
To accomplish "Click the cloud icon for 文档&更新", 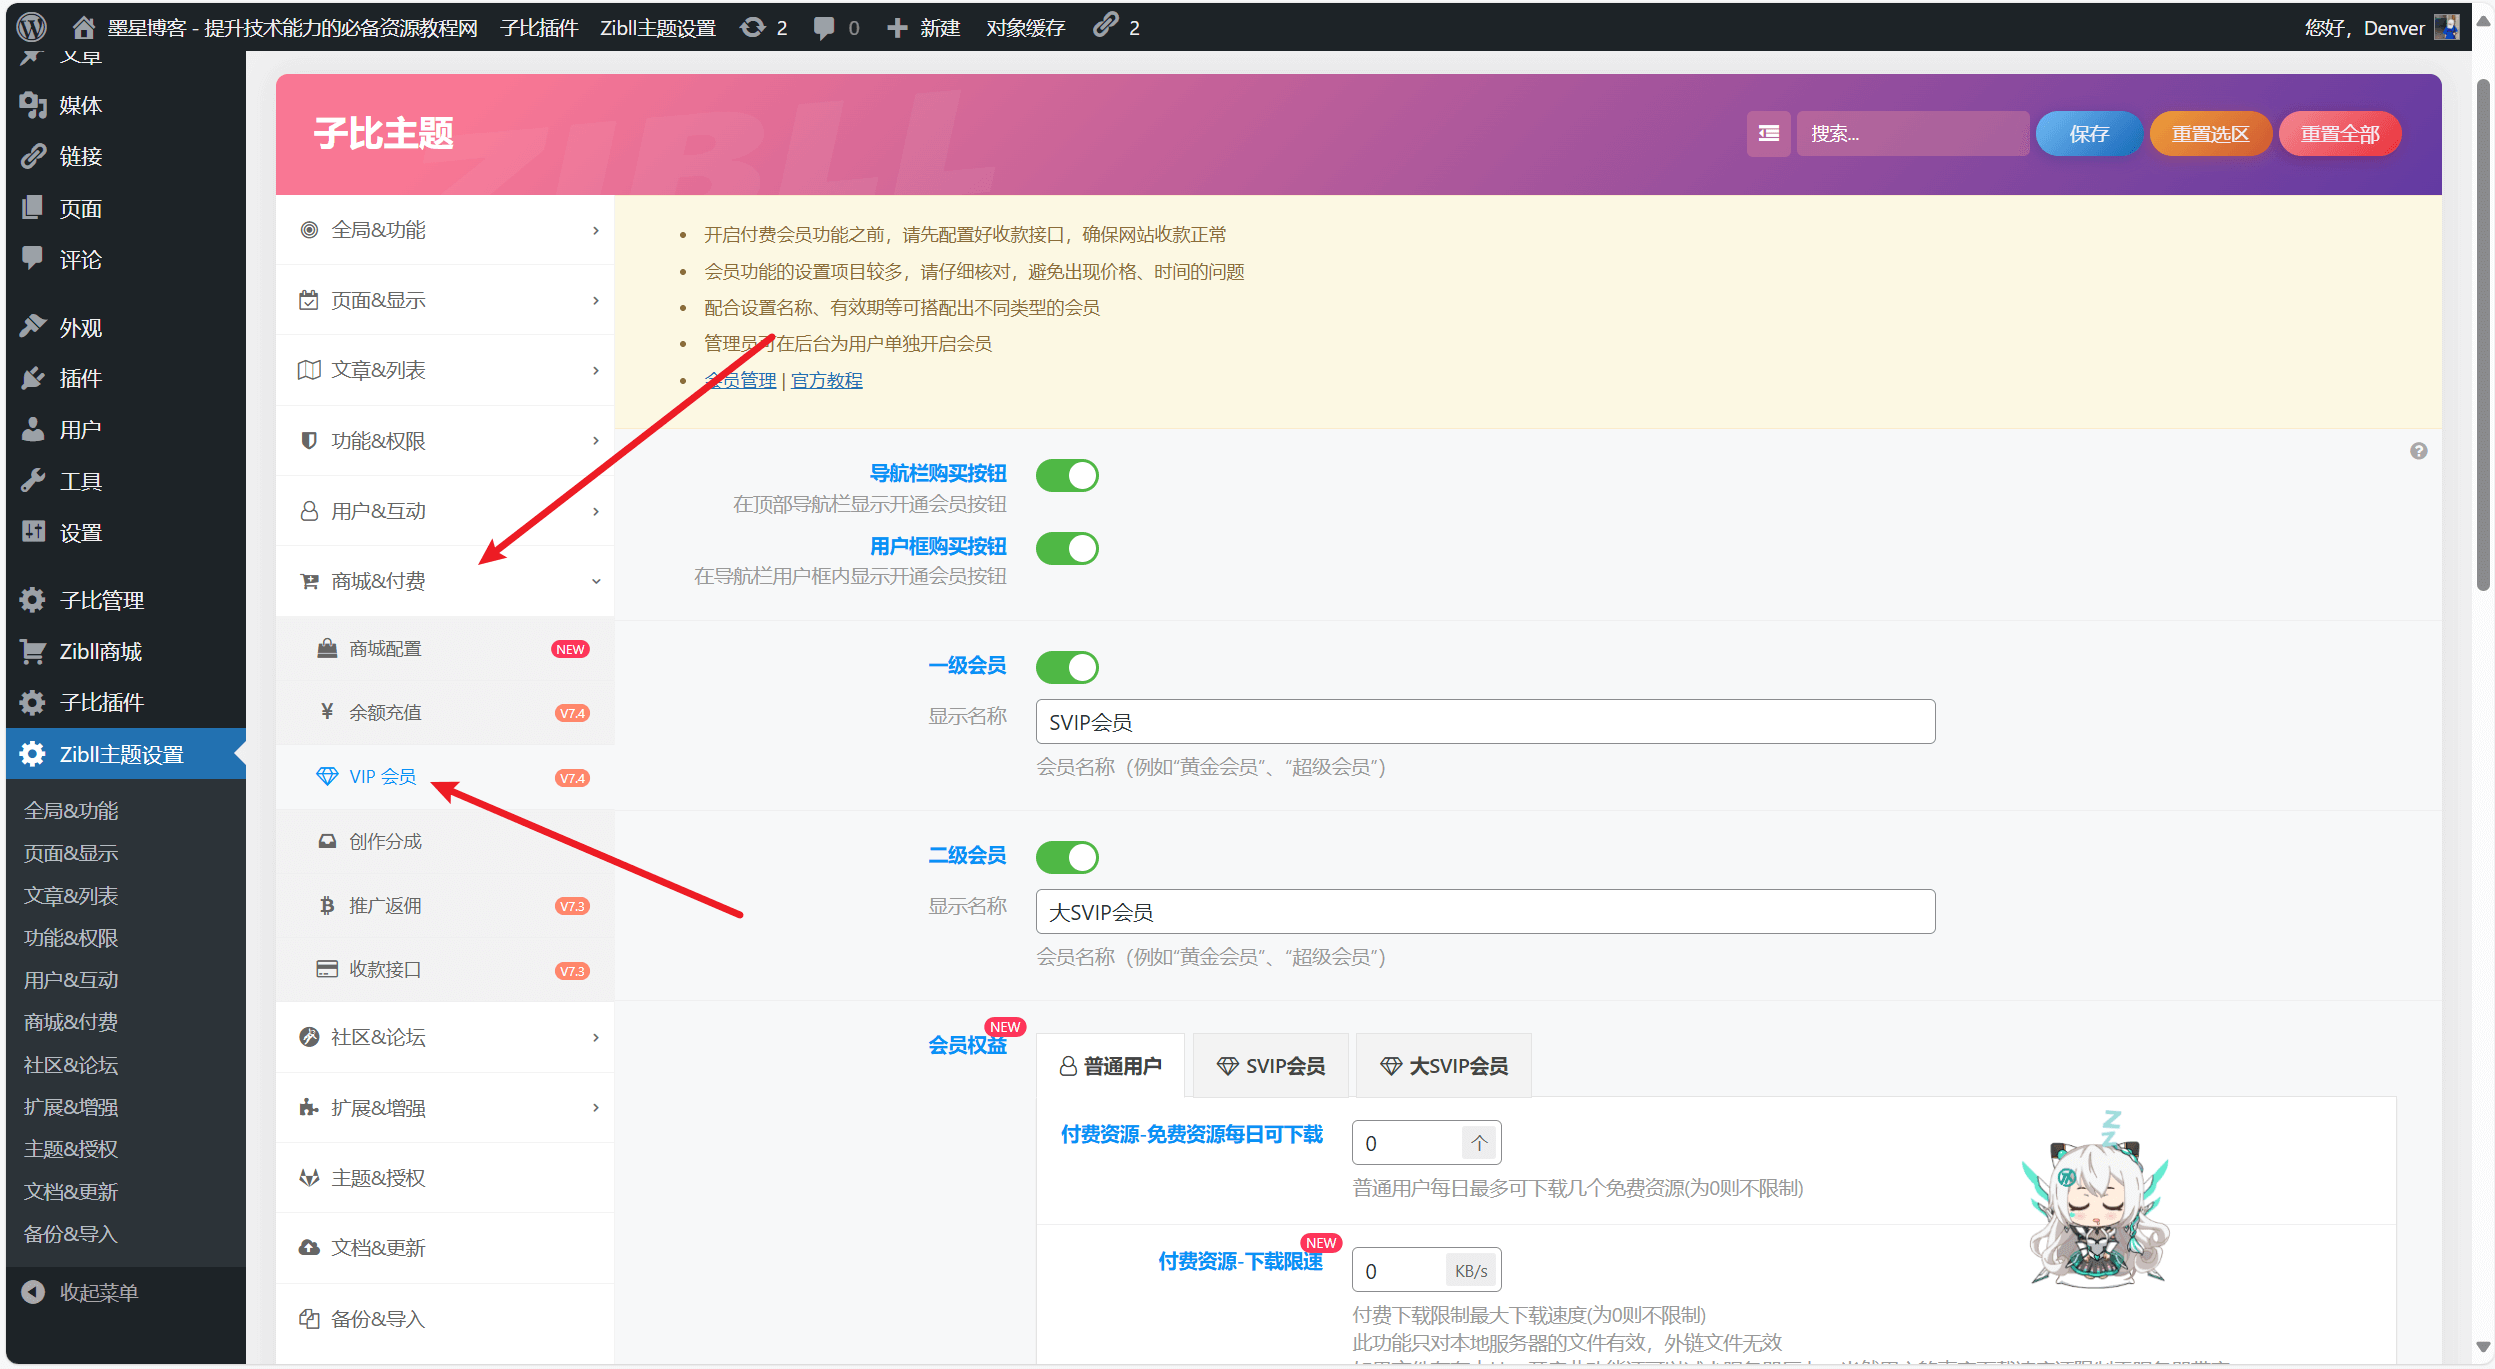I will pyautogui.click(x=309, y=1248).
